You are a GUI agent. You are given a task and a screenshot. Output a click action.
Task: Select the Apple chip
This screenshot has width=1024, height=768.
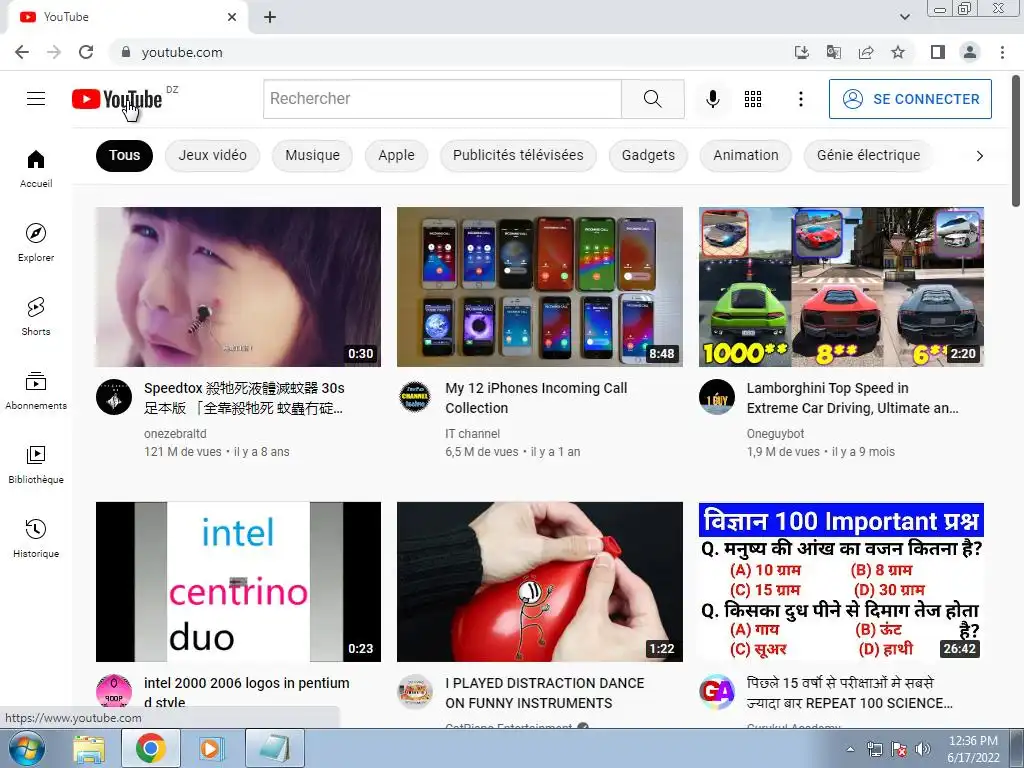tap(396, 155)
